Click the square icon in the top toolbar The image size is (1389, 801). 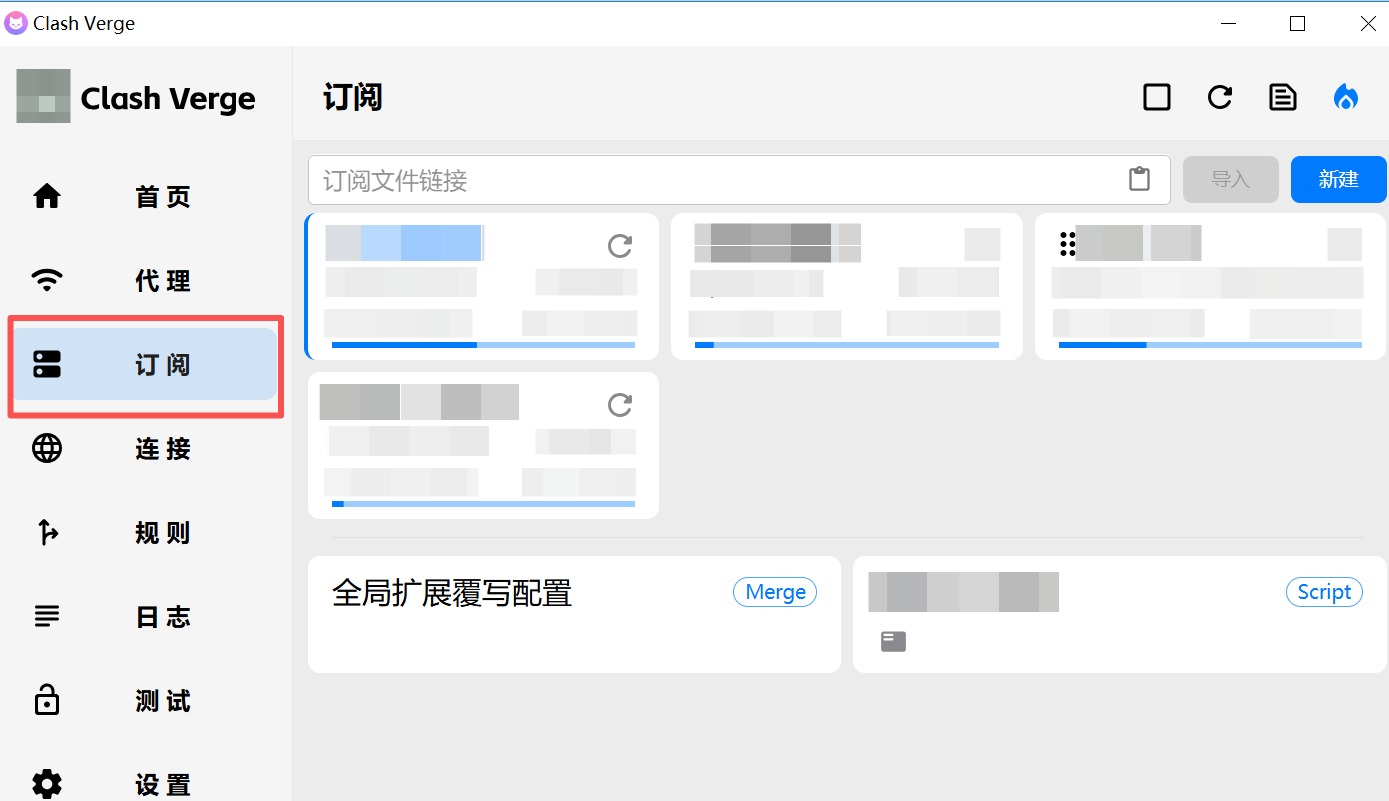coord(1156,97)
